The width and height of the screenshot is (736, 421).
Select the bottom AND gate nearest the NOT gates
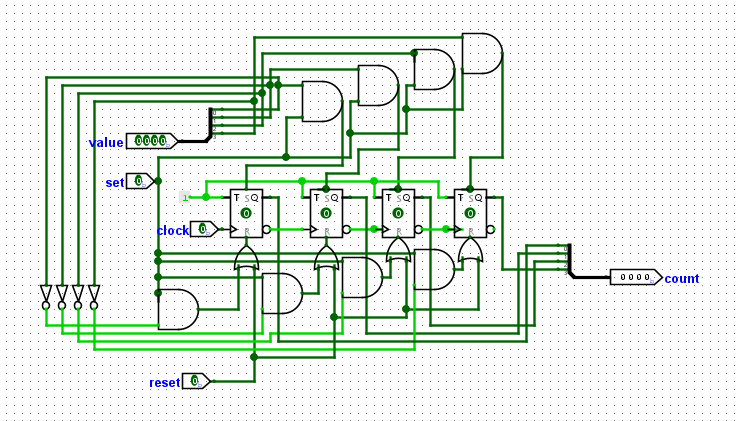point(178,309)
